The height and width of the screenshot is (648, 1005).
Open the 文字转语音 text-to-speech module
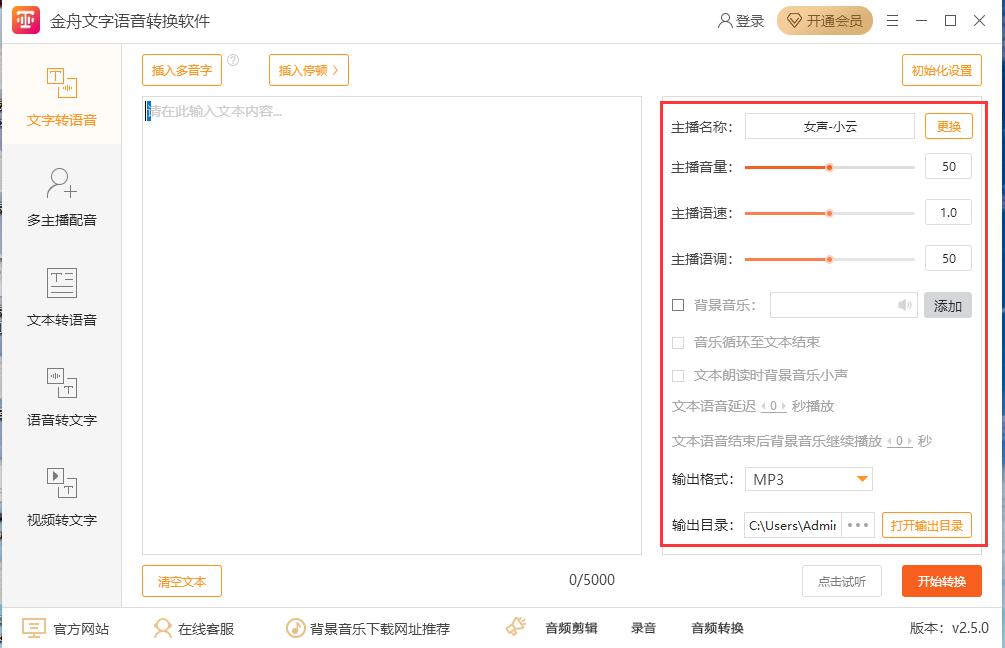pyautogui.click(x=61, y=97)
